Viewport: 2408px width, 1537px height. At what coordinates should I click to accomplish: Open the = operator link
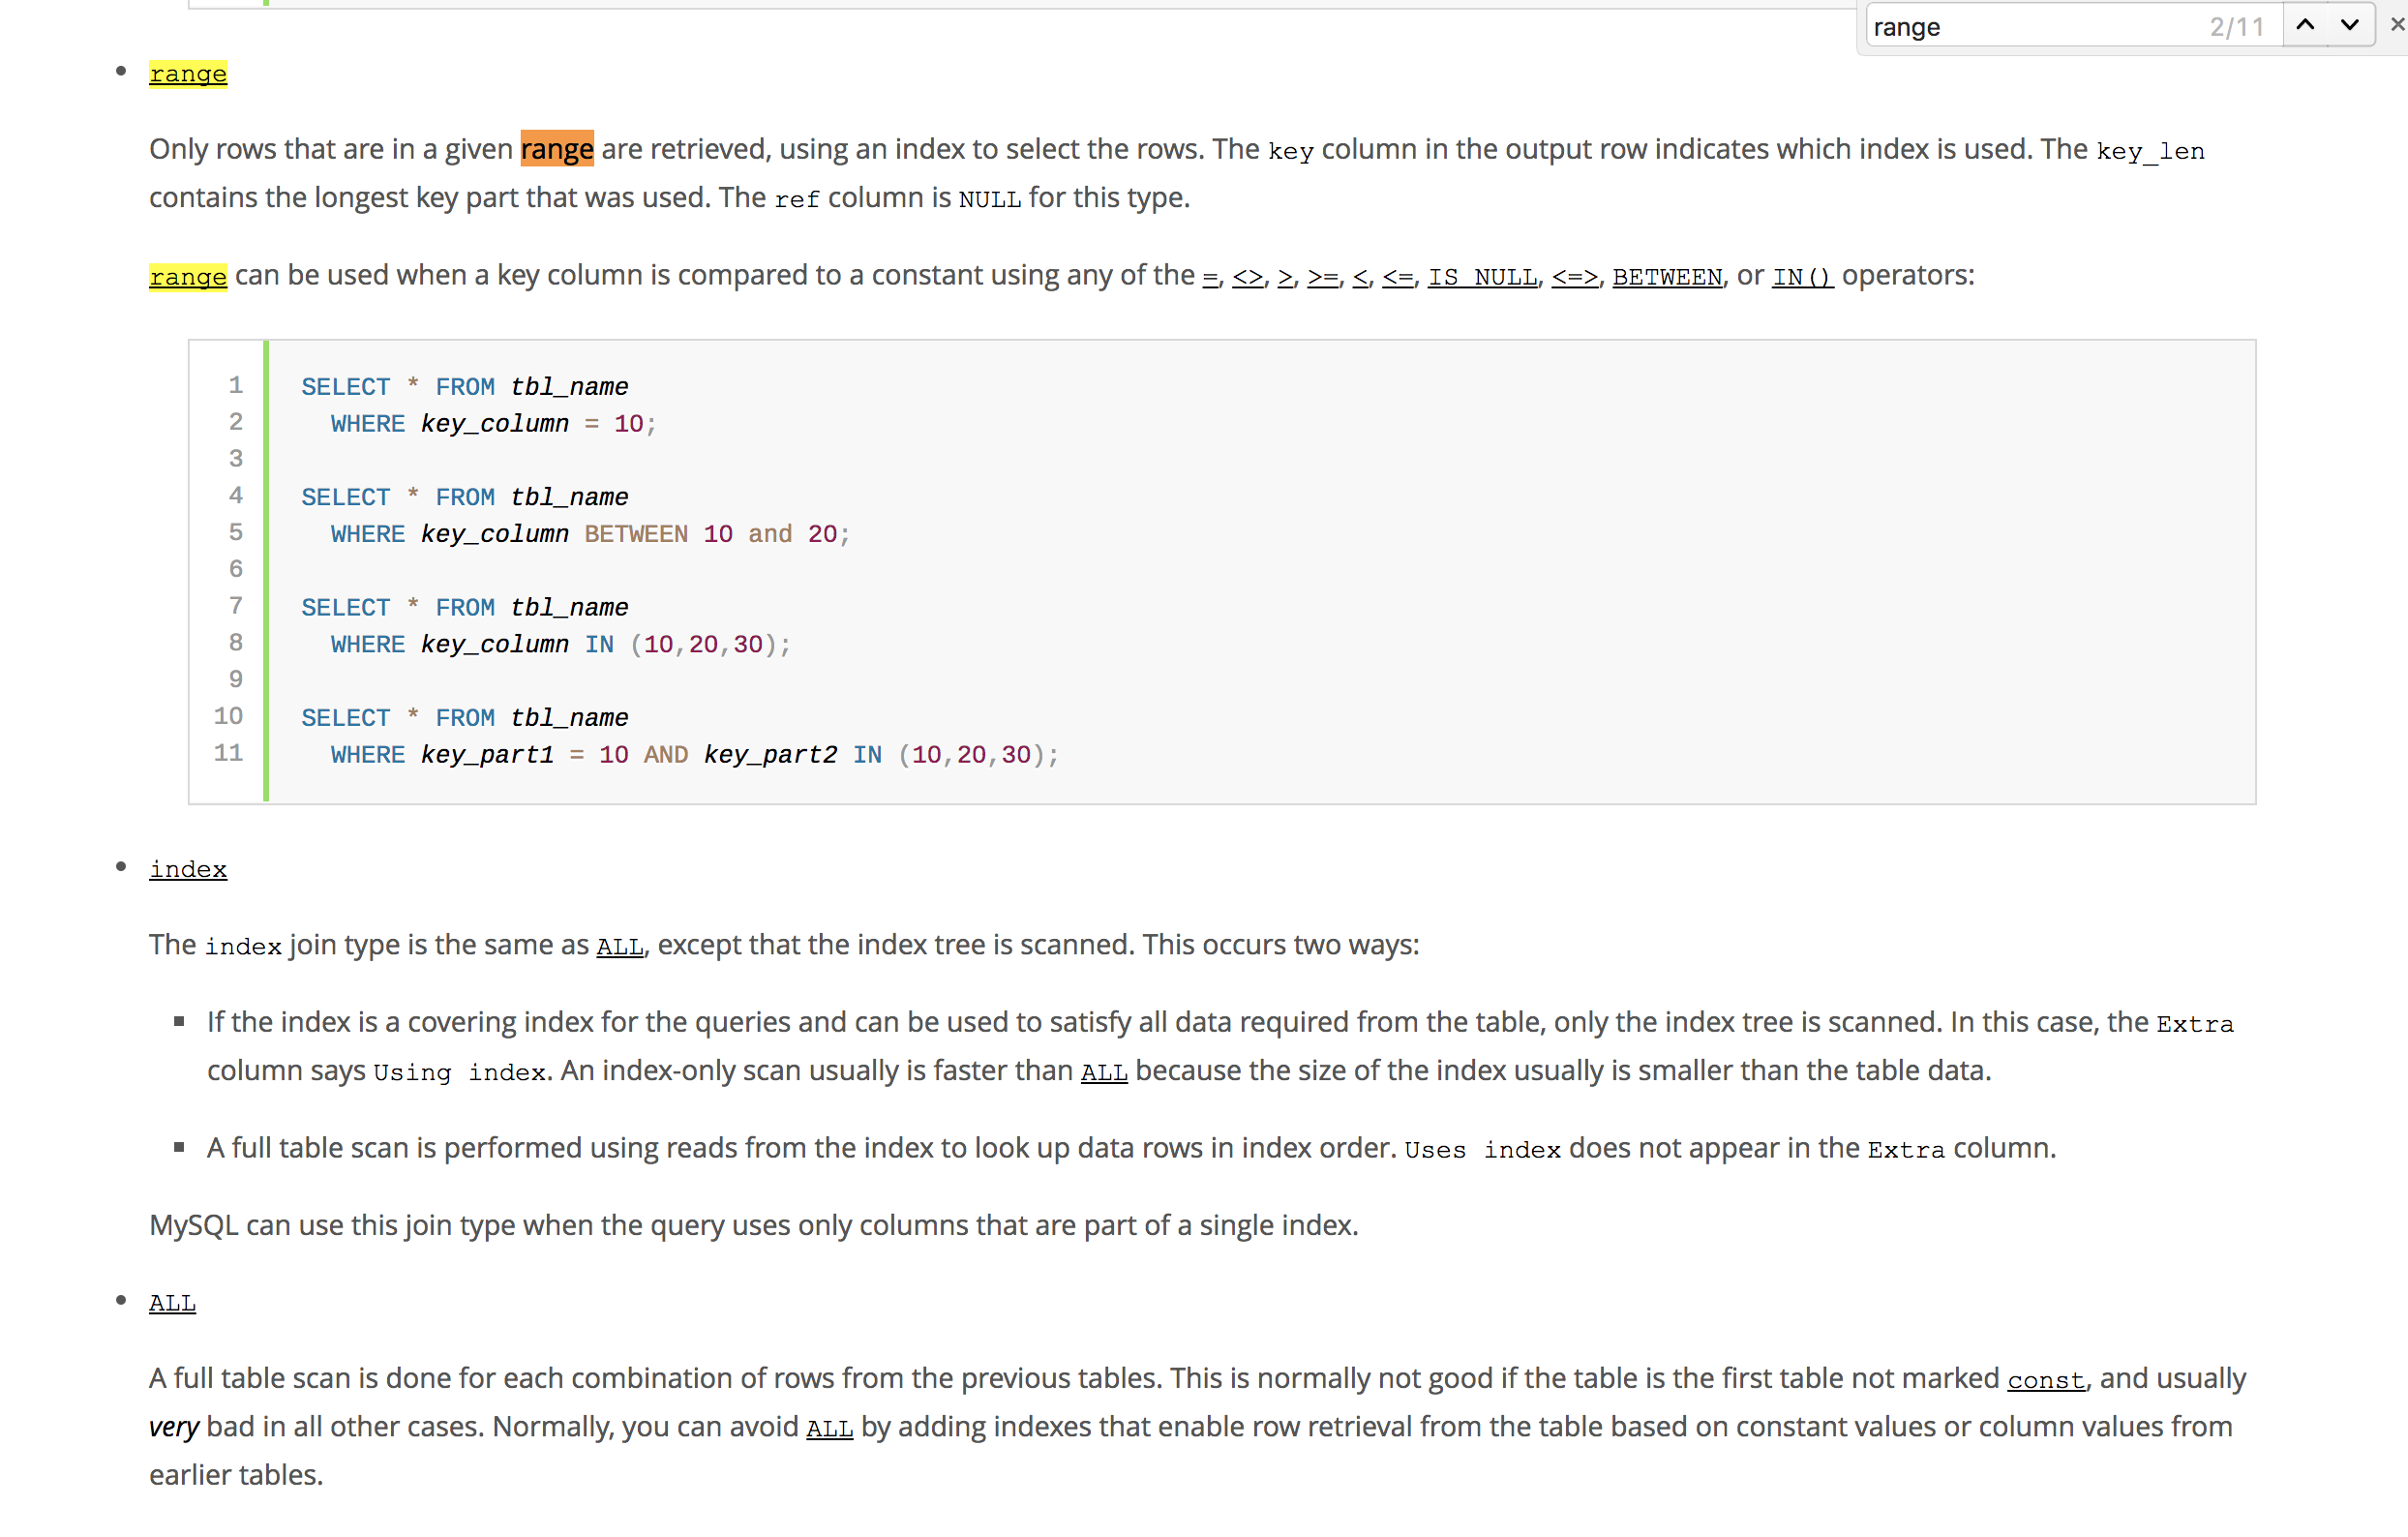(1210, 277)
